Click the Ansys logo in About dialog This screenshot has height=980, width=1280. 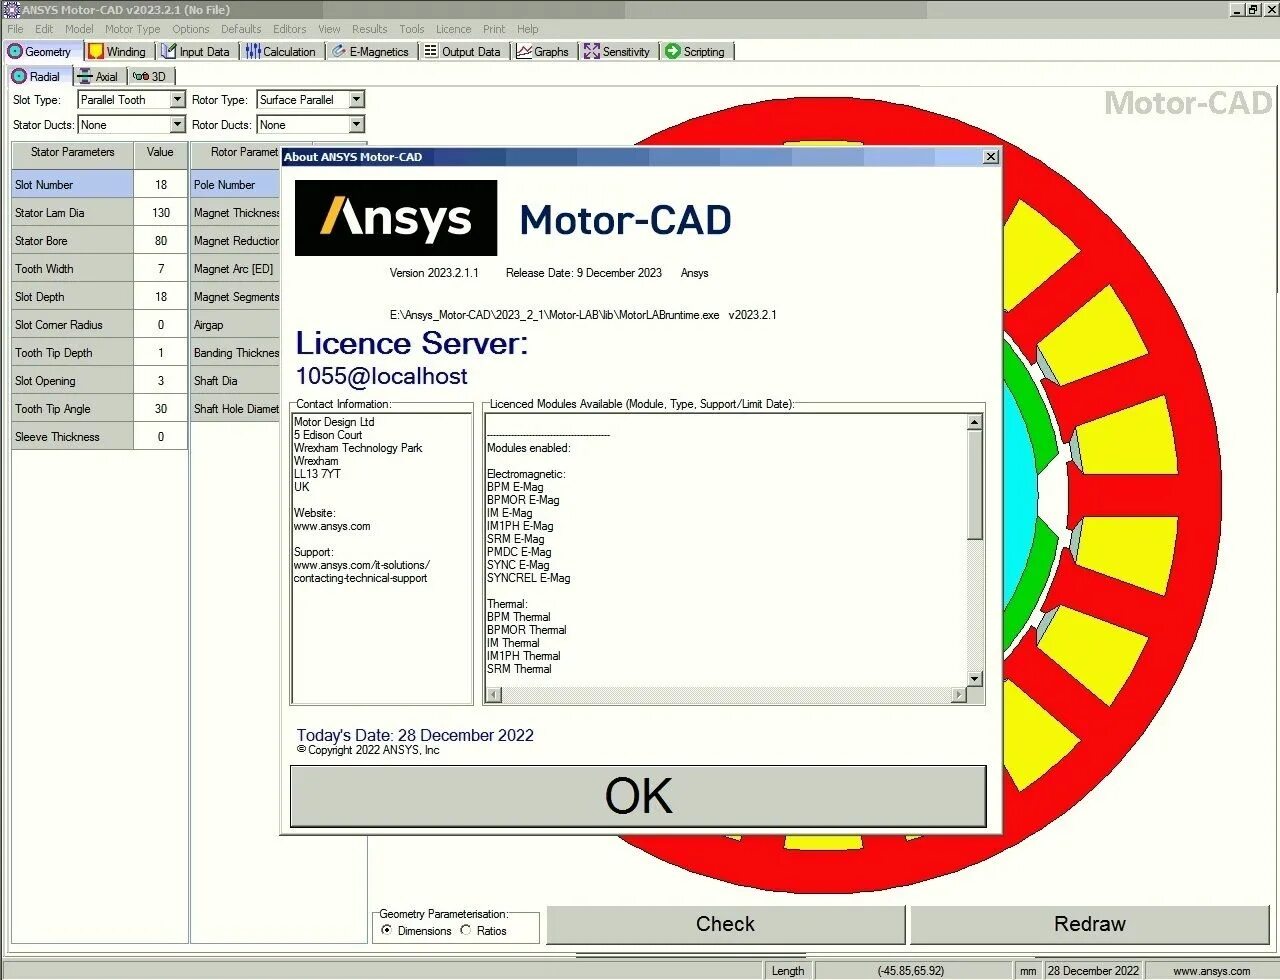396,218
